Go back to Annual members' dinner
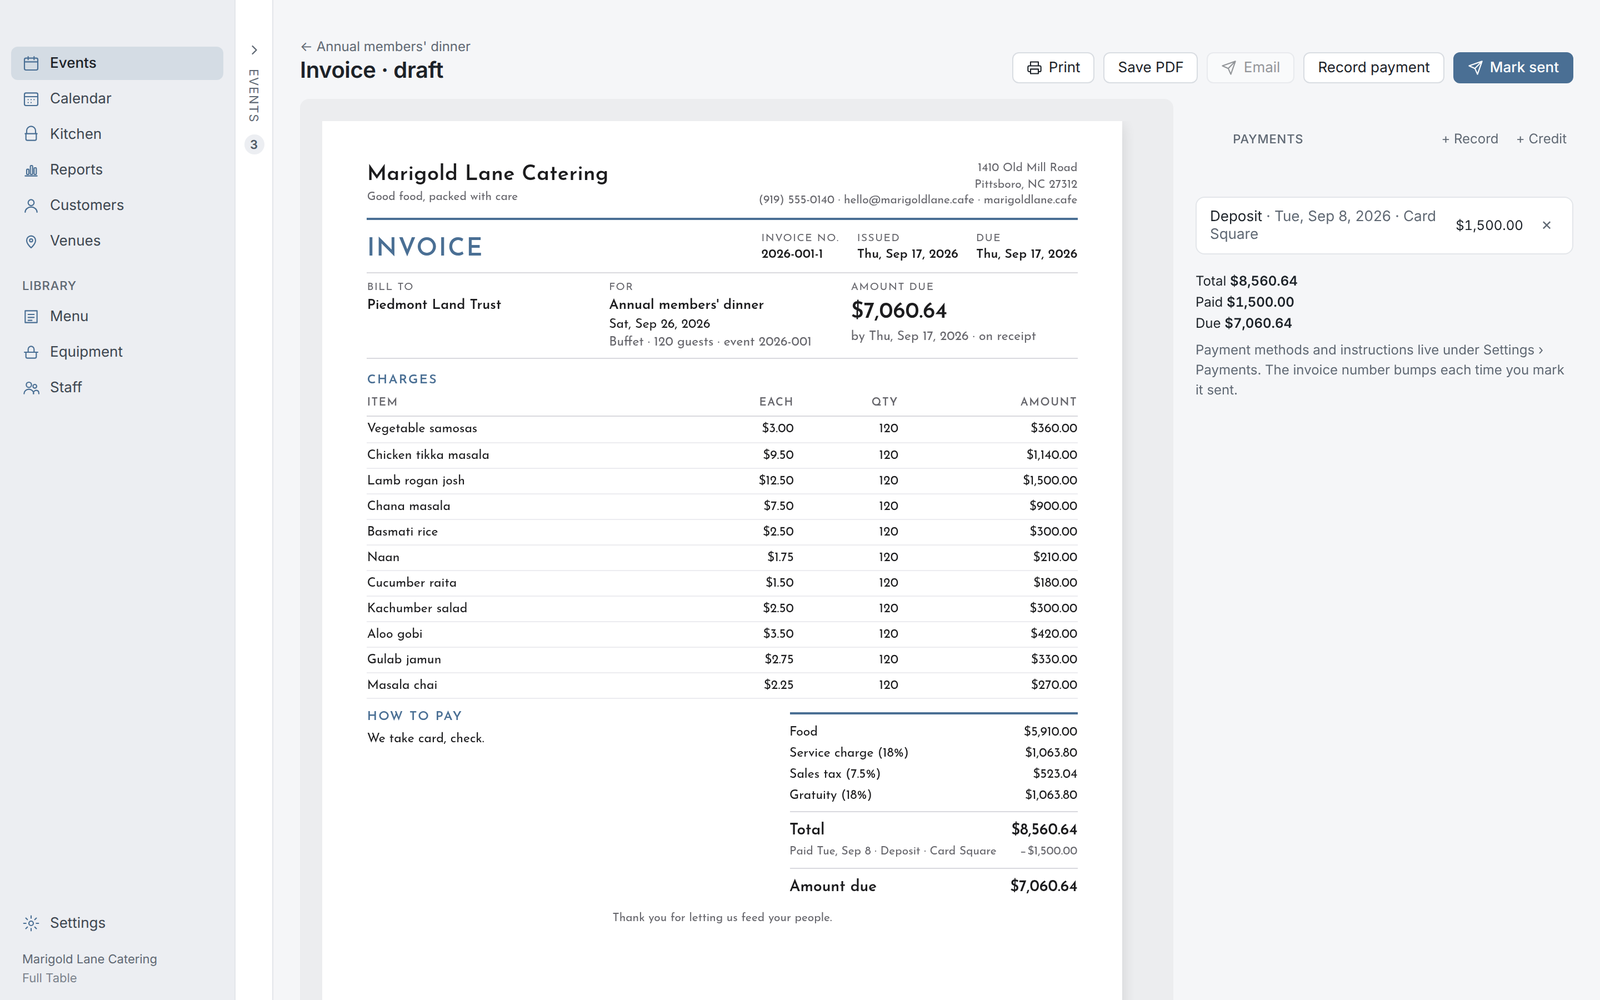Image resolution: width=1600 pixels, height=1000 pixels. [x=385, y=46]
